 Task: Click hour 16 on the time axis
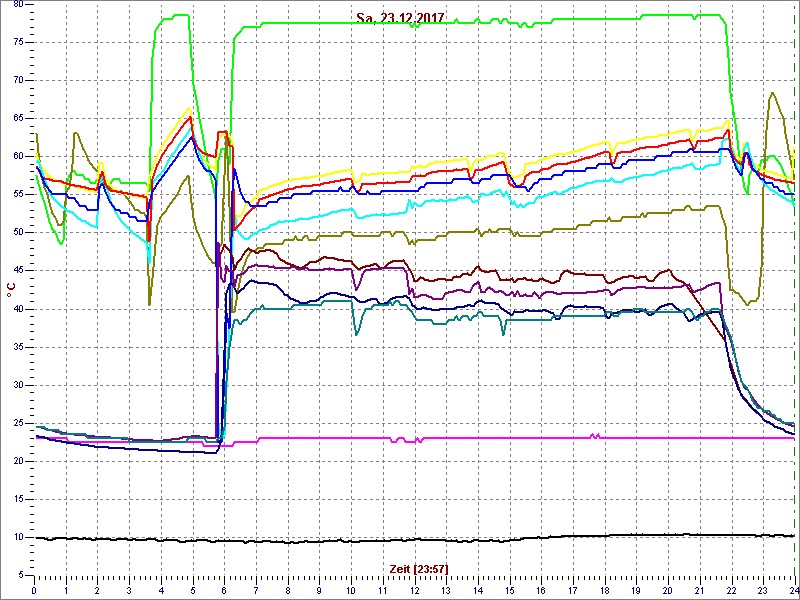pos(541,589)
